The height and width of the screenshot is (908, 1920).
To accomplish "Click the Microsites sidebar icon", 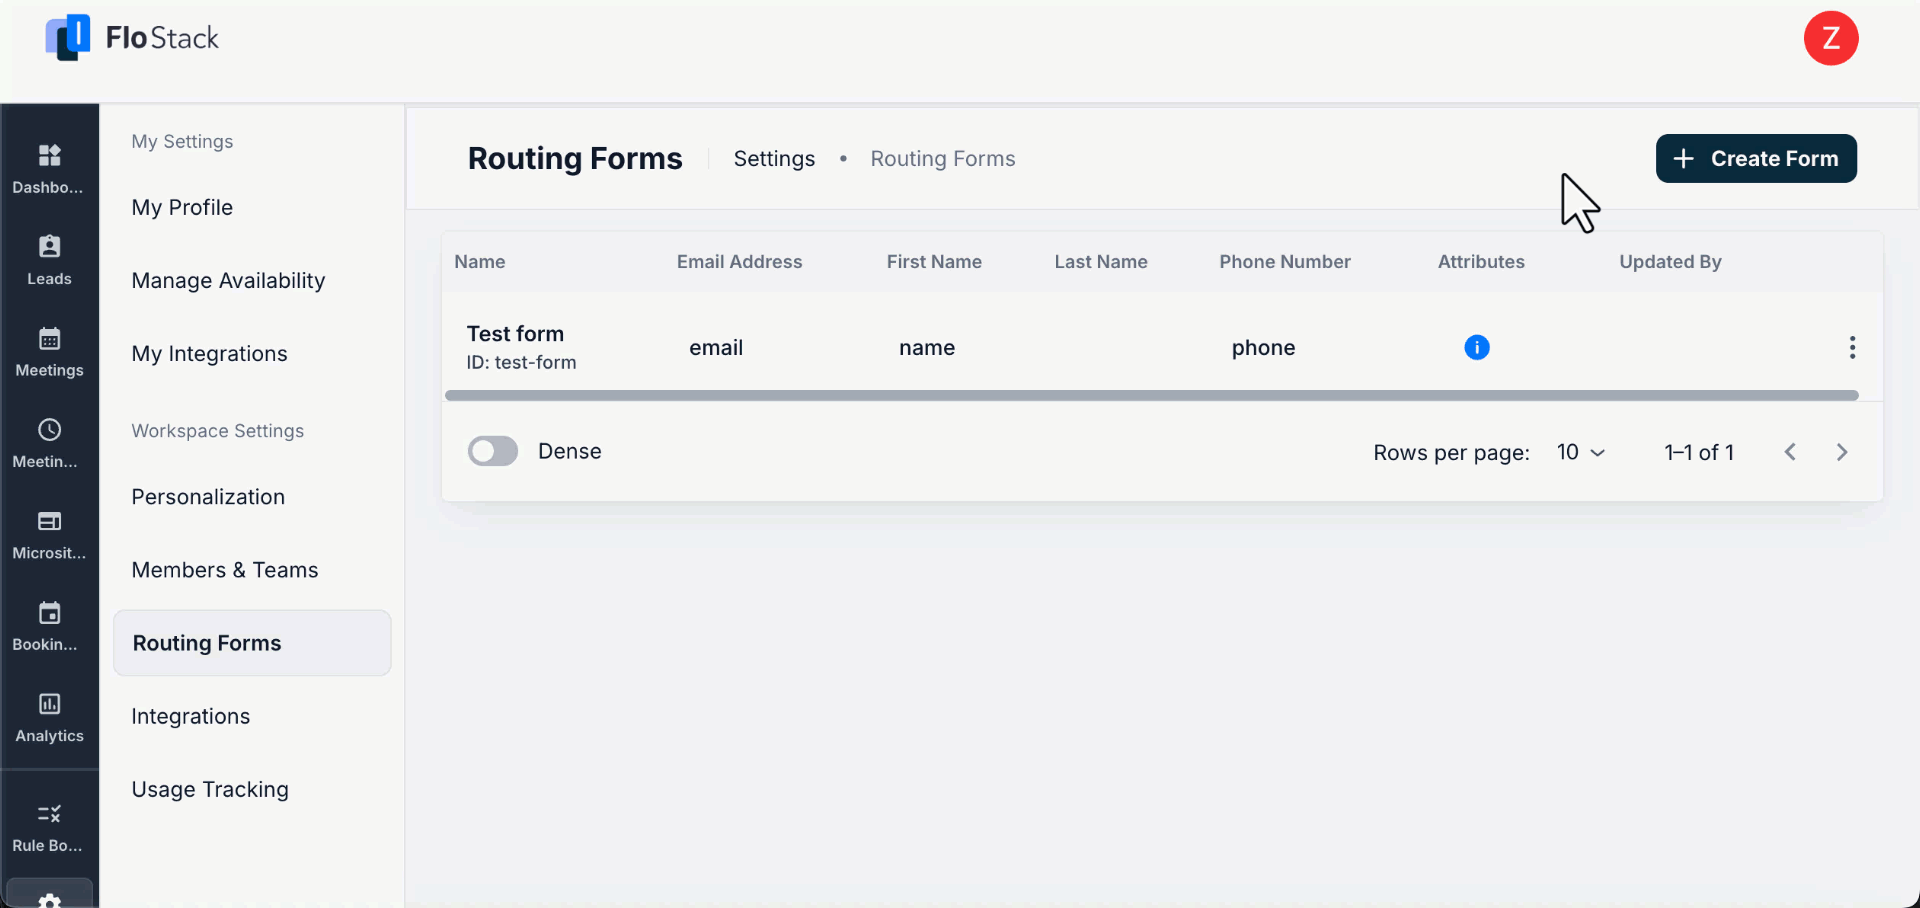I will point(49,533).
